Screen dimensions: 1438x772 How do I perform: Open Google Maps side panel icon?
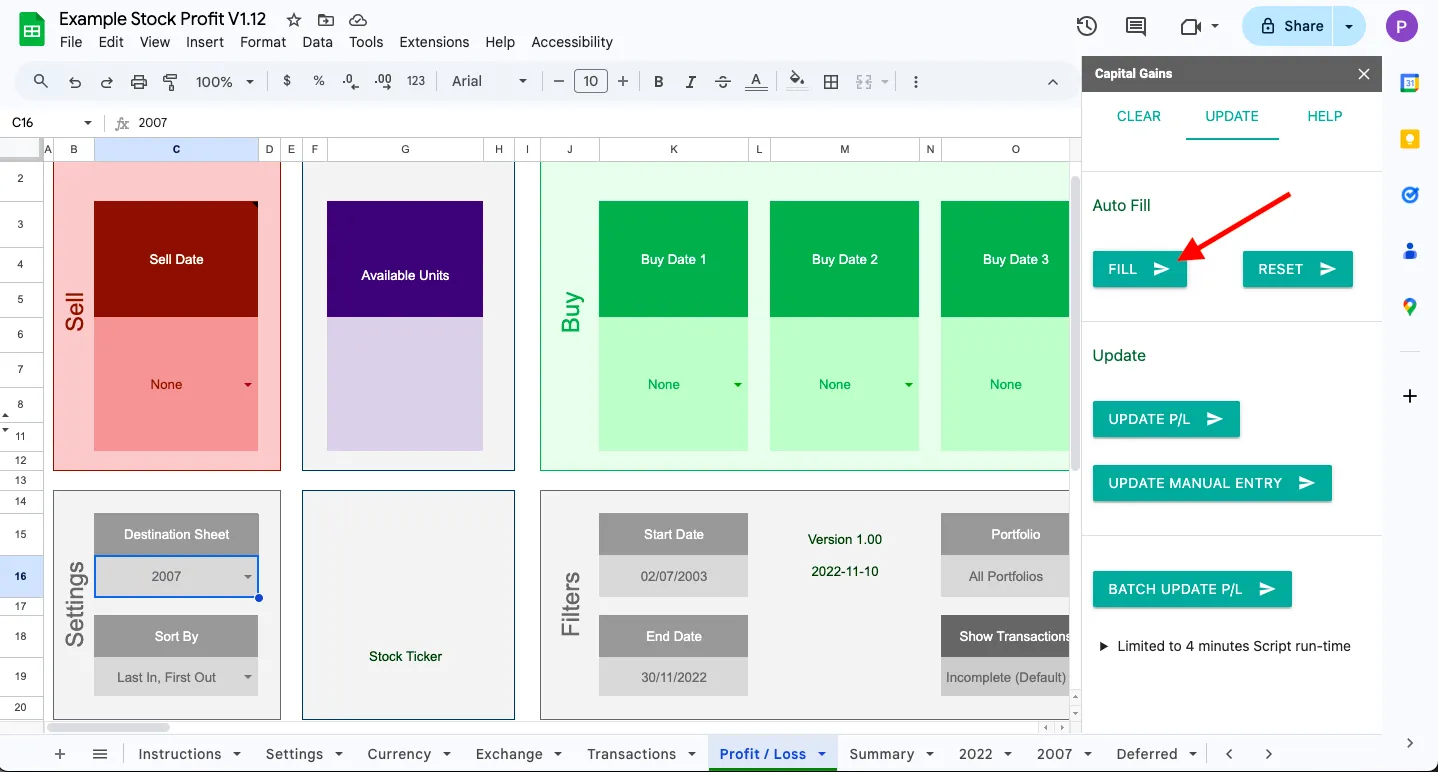point(1410,307)
